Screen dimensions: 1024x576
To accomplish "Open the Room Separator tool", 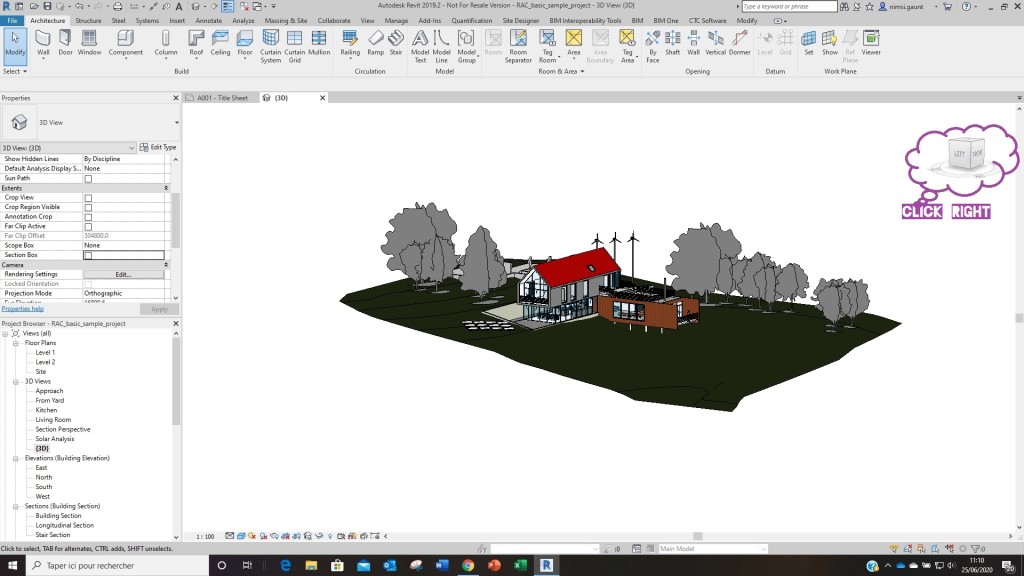I will coord(517,45).
